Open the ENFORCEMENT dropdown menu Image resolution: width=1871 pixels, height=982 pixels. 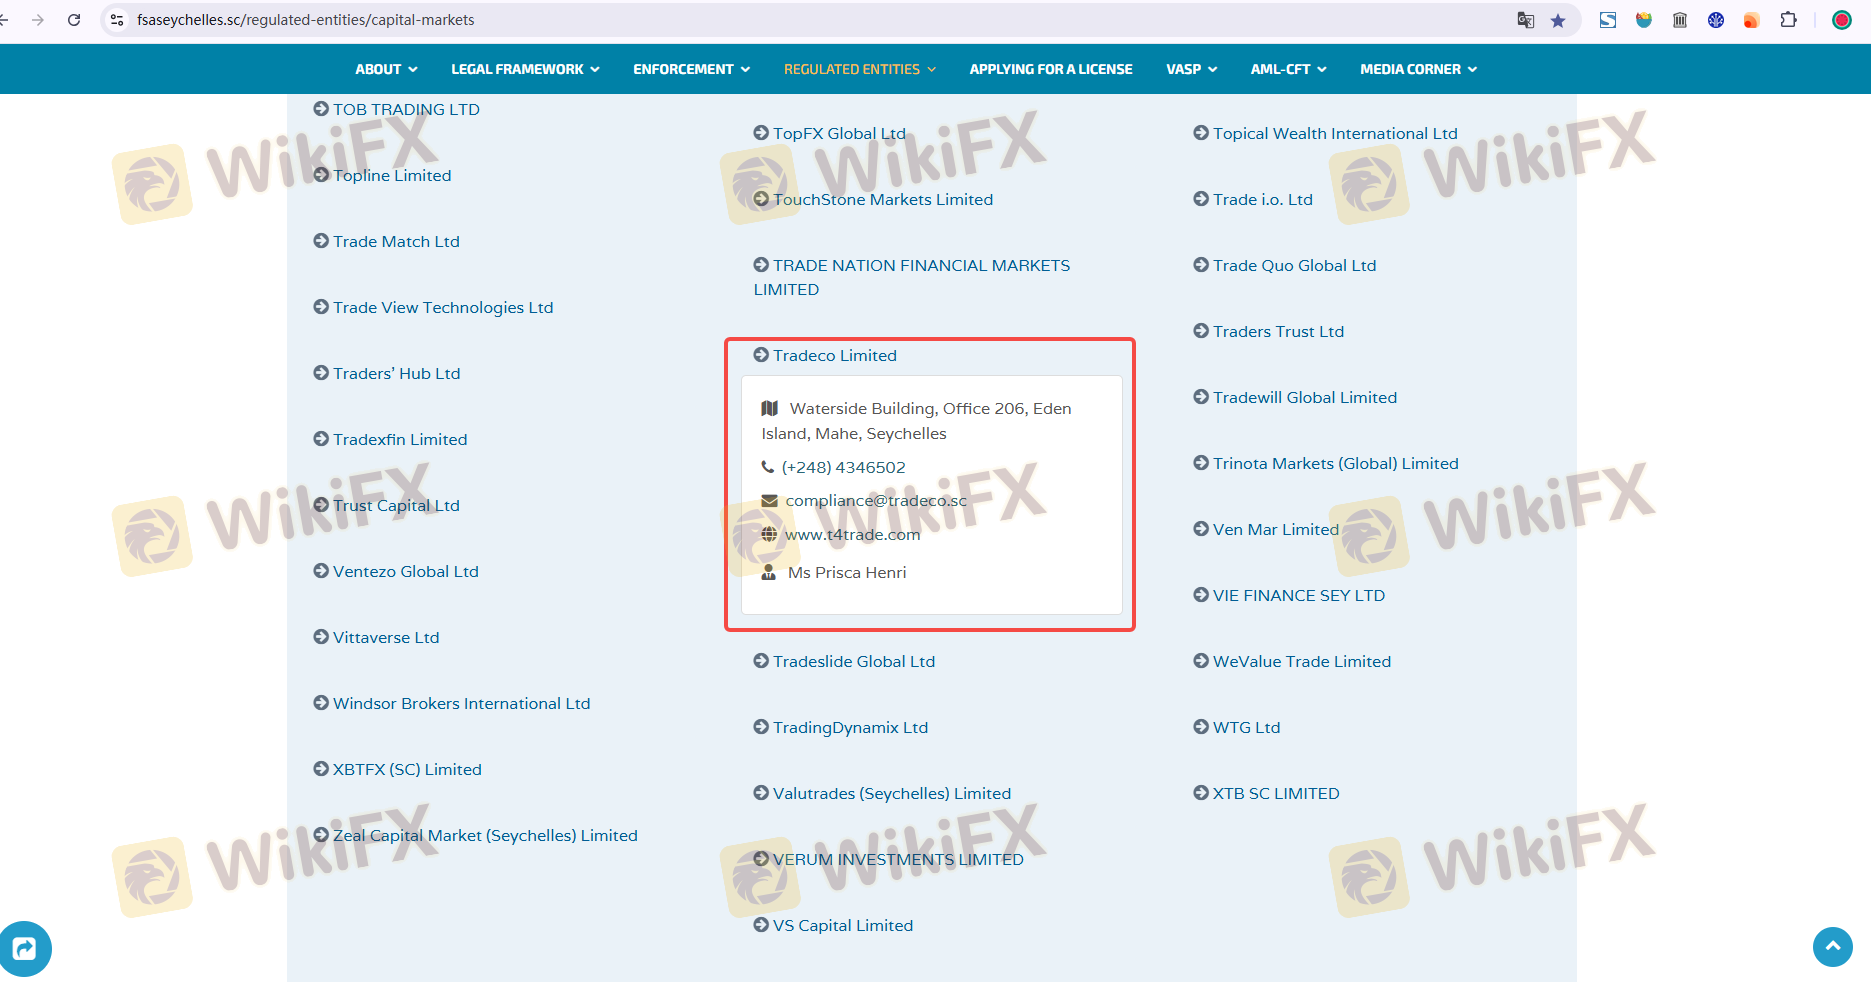(691, 69)
